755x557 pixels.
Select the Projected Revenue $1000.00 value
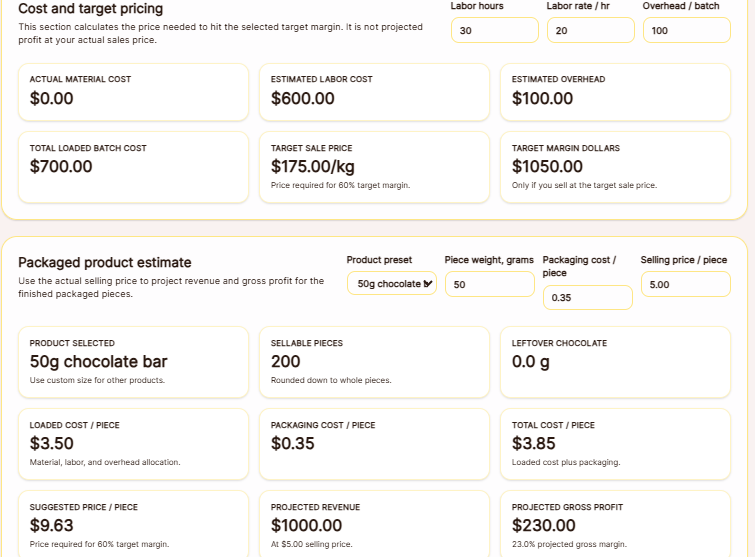tap(306, 525)
